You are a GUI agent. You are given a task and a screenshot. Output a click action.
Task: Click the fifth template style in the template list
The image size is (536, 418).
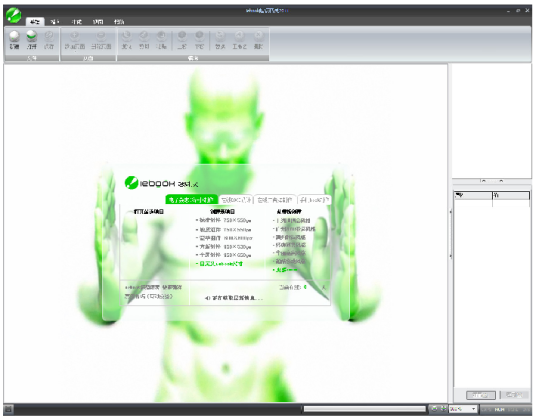tap(289, 253)
